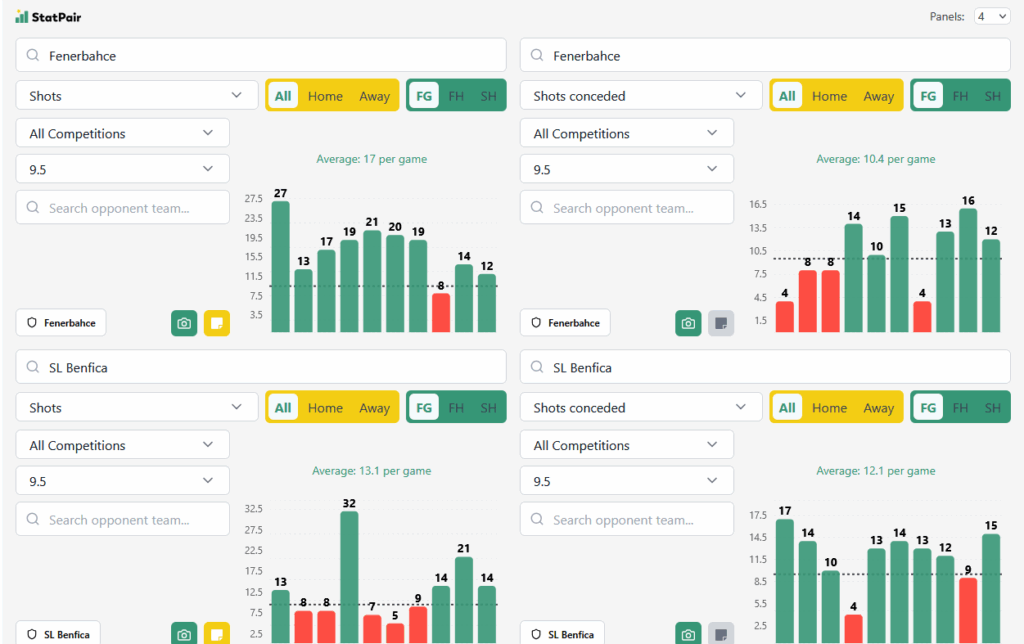
Task: Click opponent search field in Fenerbahce Shots panel
Action: (x=122, y=208)
